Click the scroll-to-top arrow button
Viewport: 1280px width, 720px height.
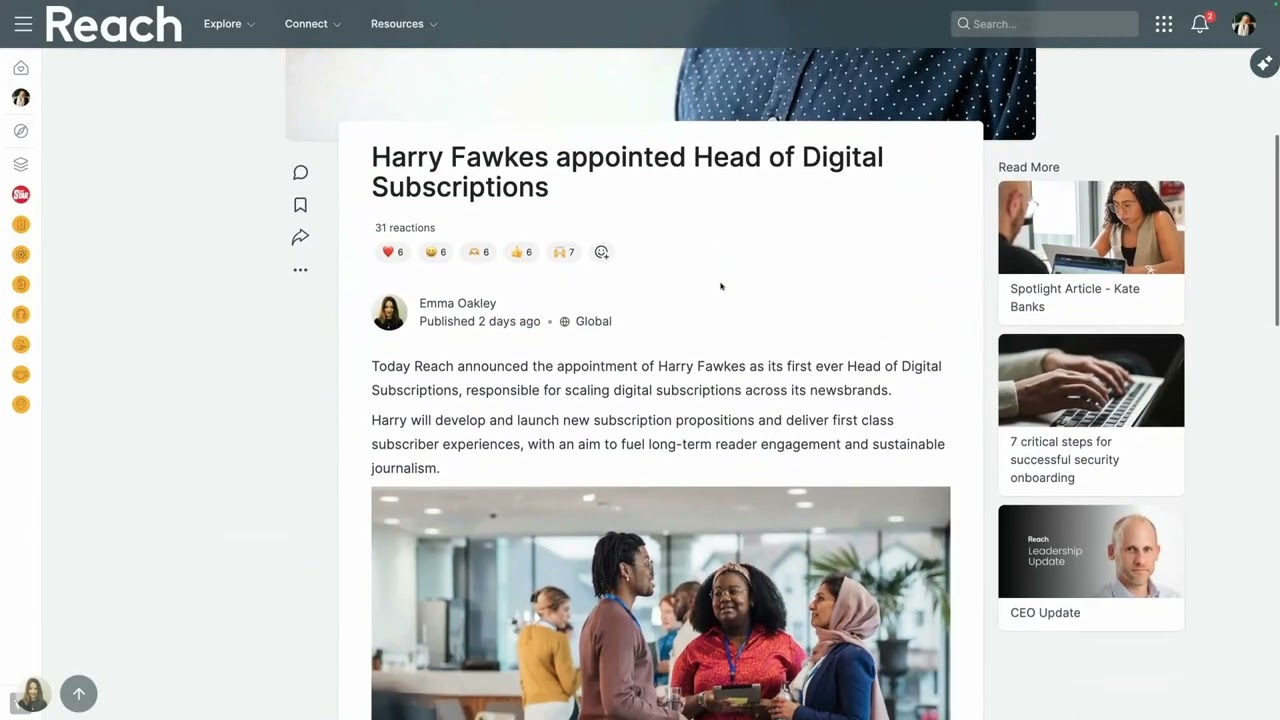79,694
